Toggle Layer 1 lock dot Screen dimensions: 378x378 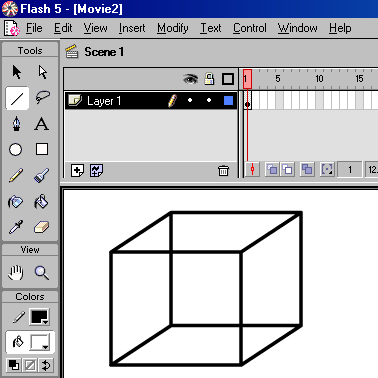(x=209, y=100)
